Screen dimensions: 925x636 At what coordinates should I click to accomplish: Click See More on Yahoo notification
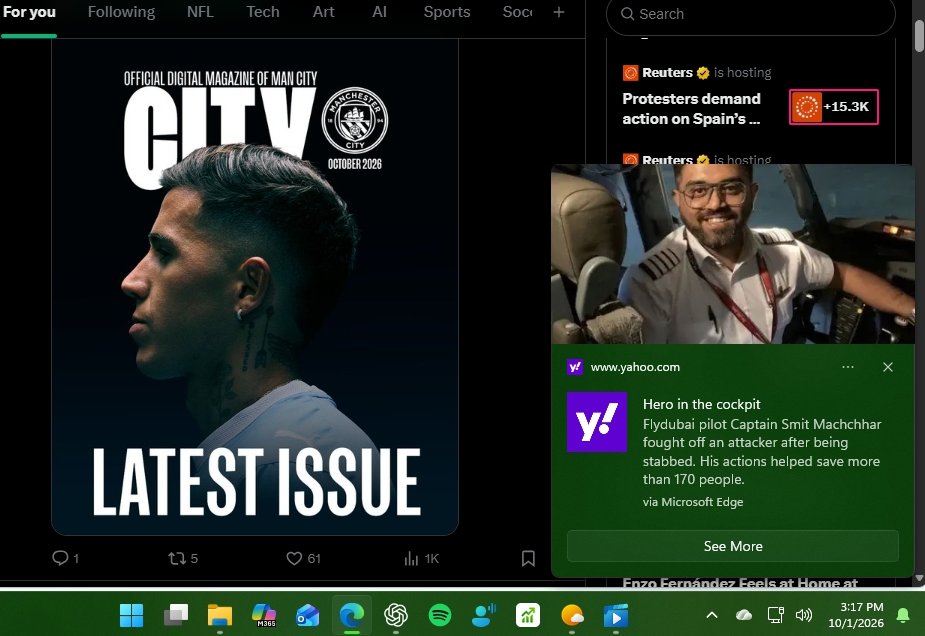733,546
